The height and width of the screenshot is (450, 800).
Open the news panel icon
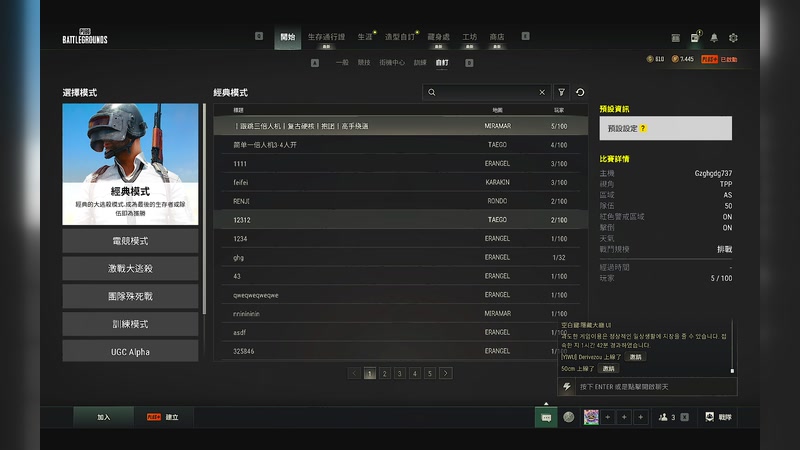[x=676, y=38]
